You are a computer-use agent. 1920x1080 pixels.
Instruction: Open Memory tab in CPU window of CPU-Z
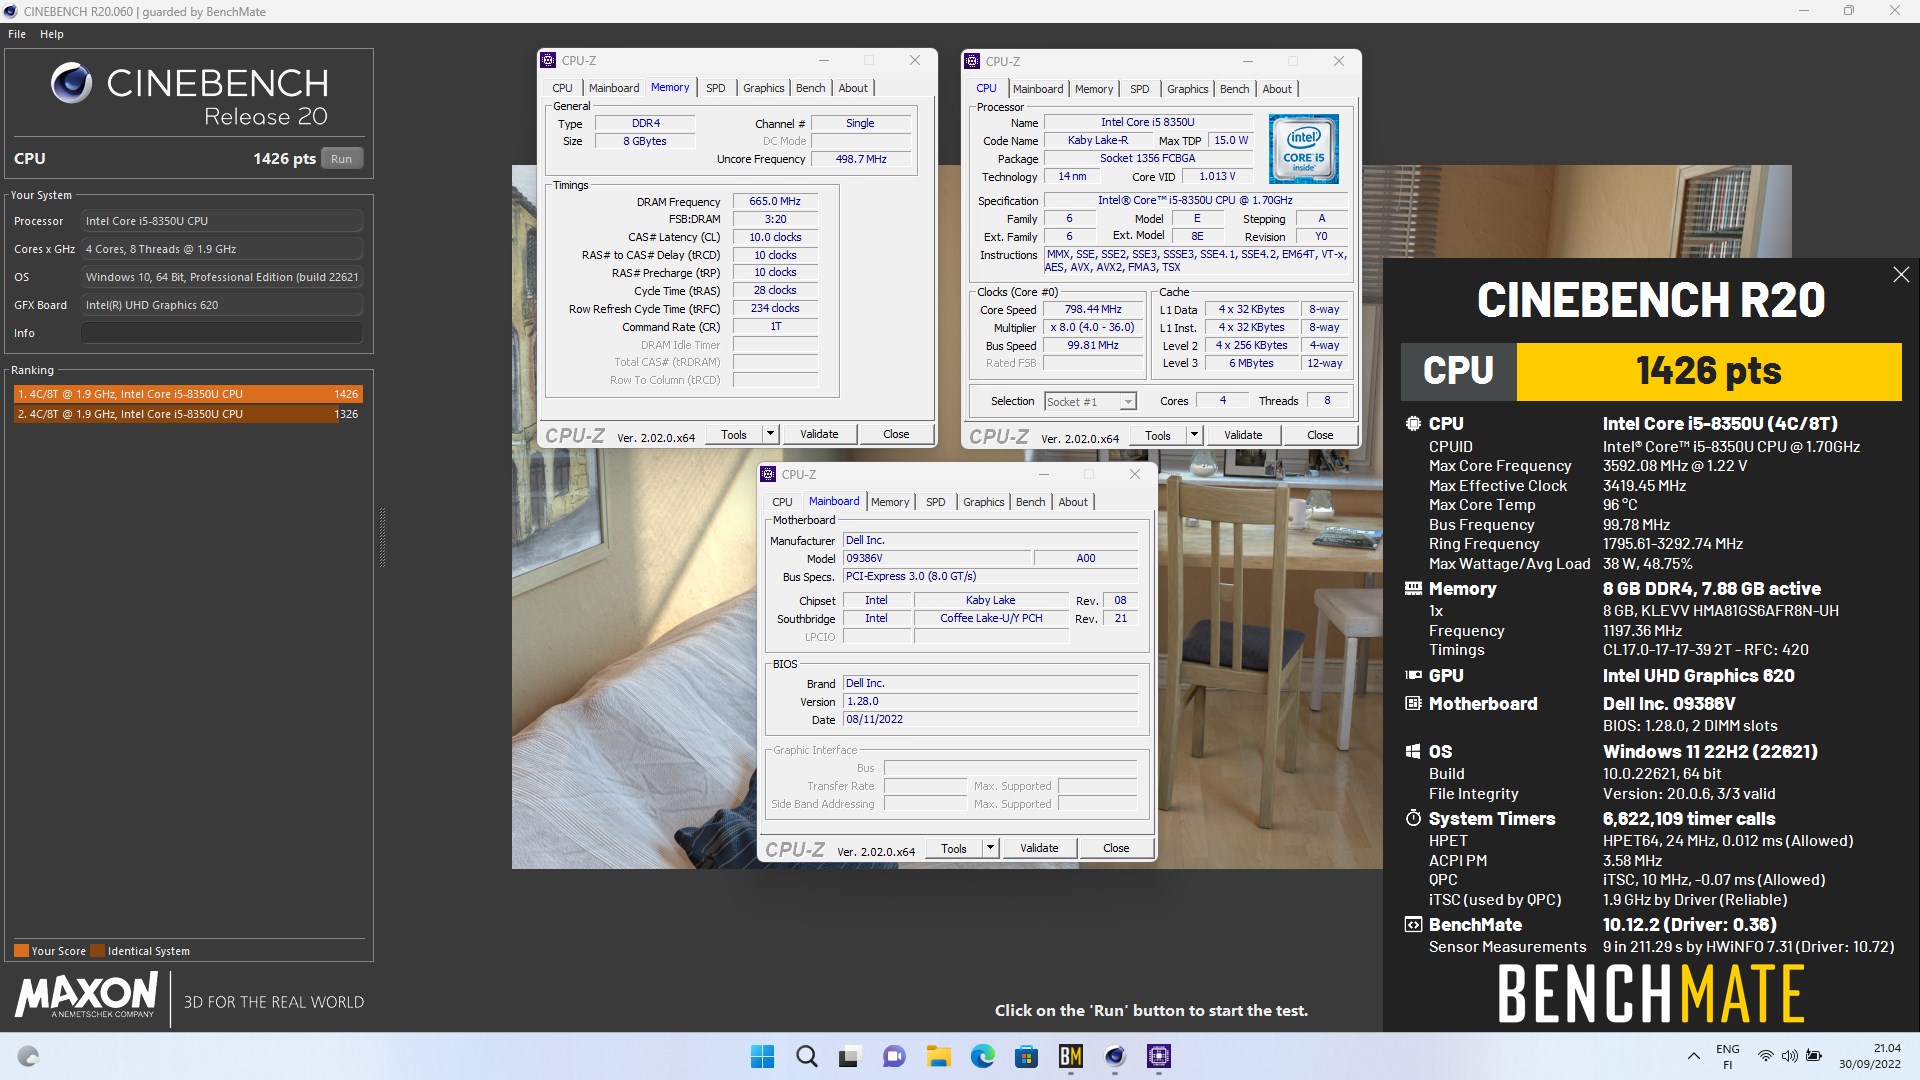click(x=1094, y=89)
